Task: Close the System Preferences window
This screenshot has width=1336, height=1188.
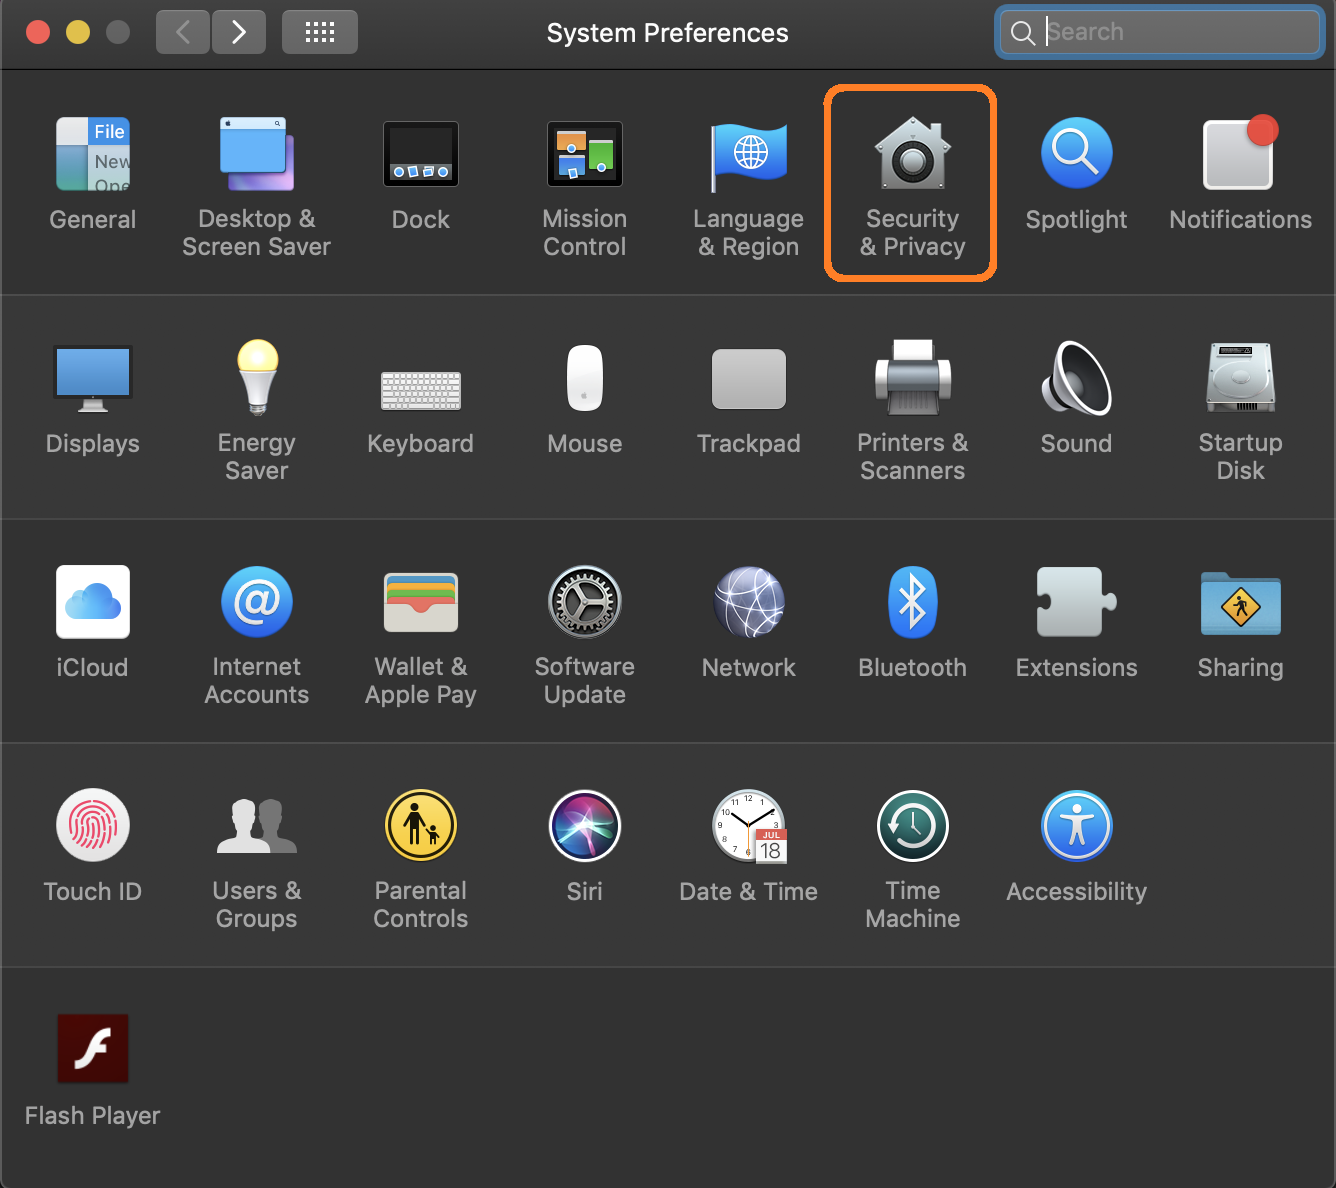Action: [x=38, y=32]
